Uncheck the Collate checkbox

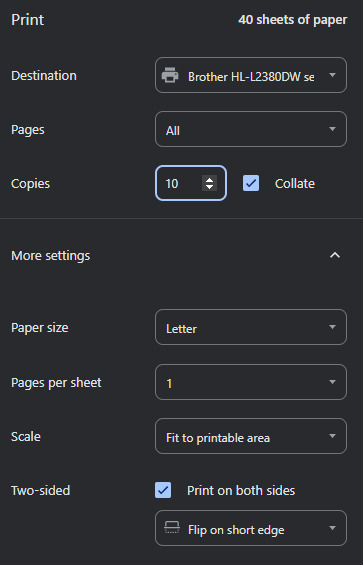251,183
